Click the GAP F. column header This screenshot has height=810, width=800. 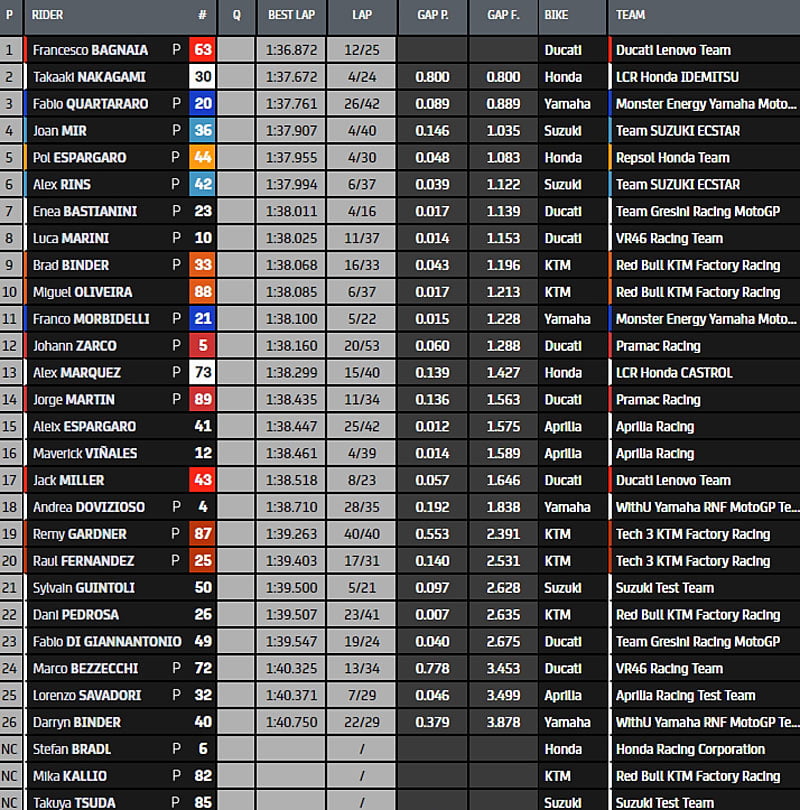pyautogui.click(x=503, y=15)
